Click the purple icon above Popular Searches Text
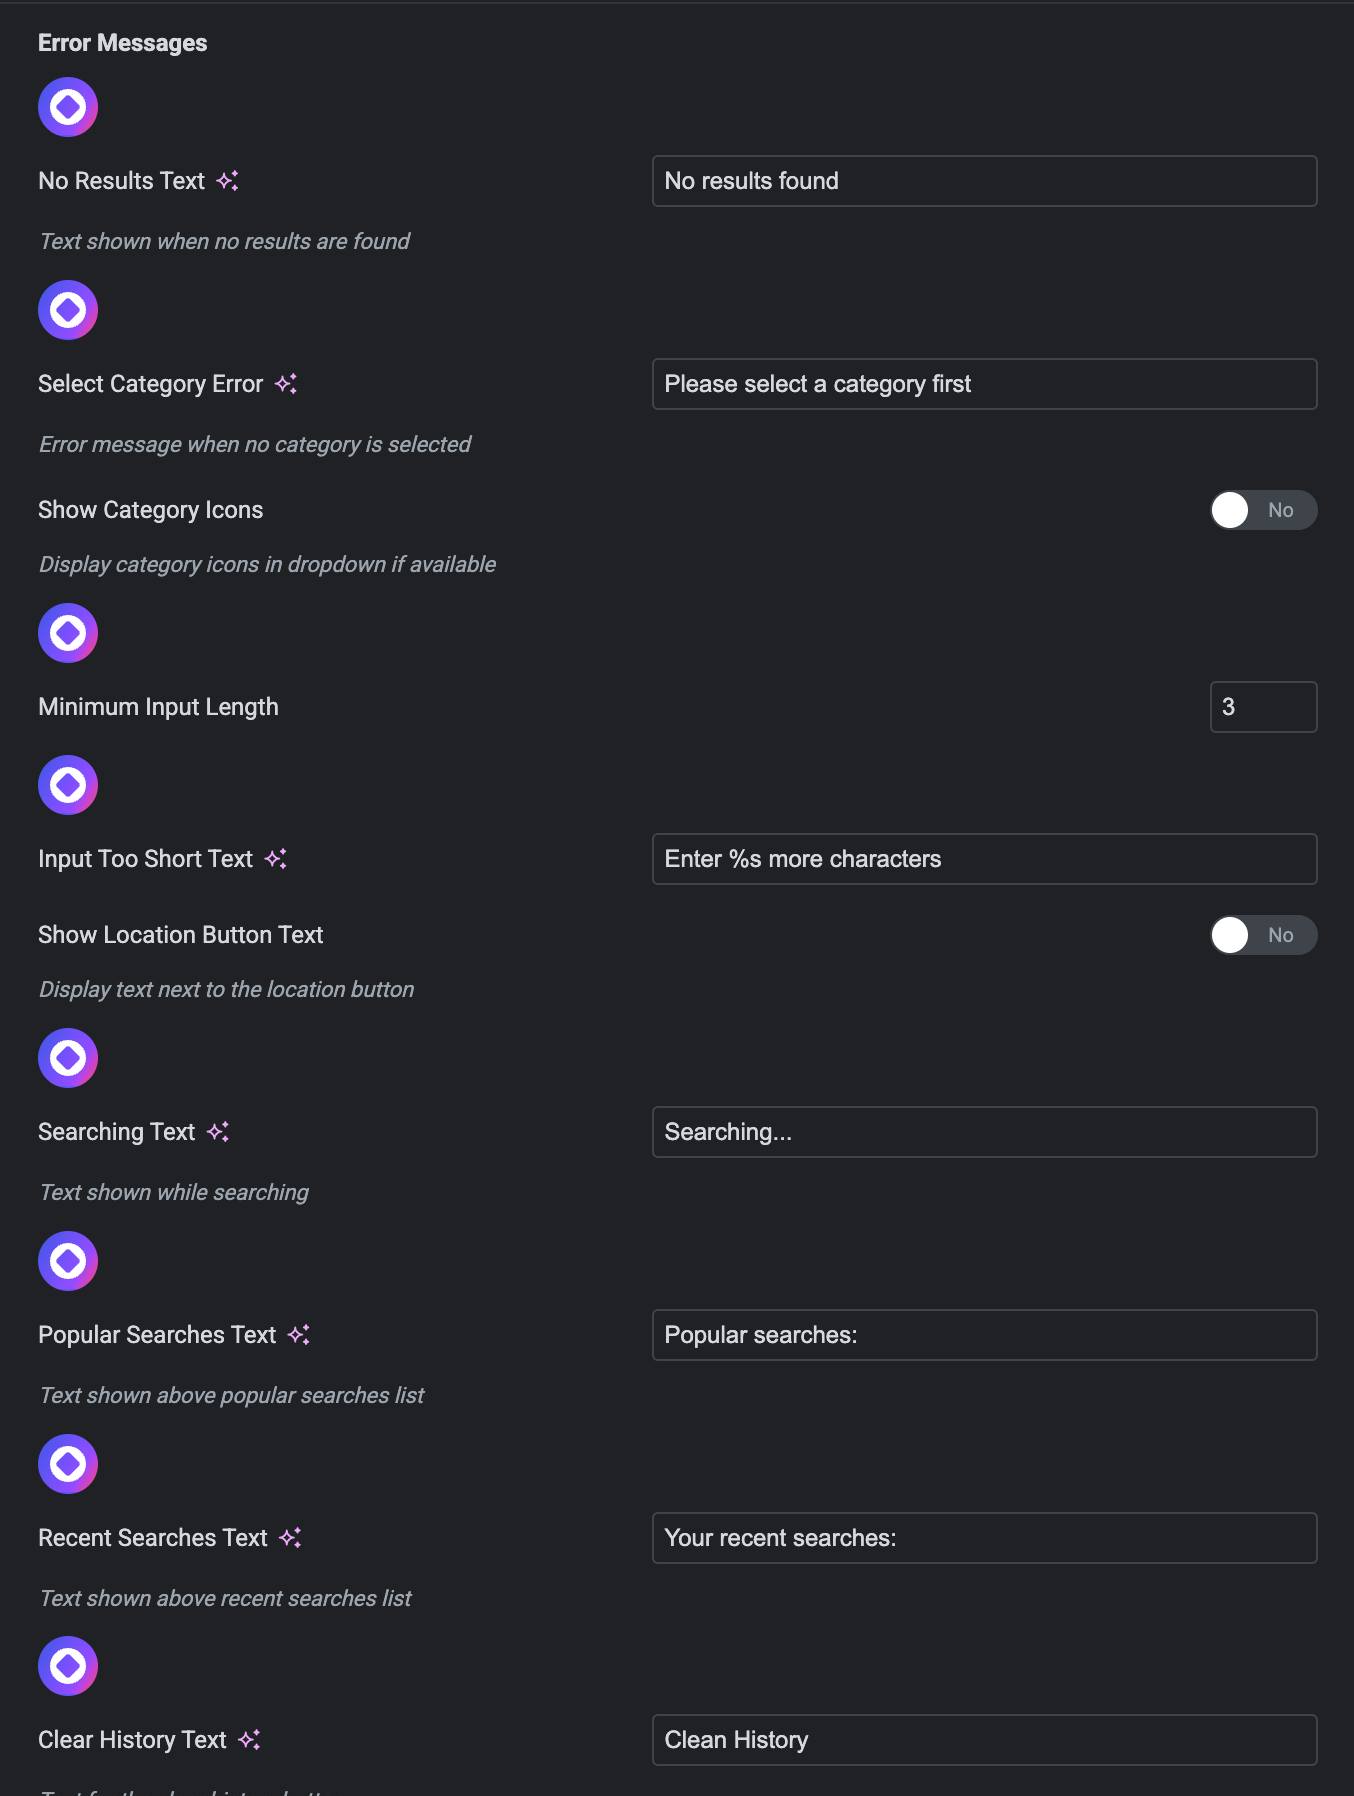 [68, 1261]
